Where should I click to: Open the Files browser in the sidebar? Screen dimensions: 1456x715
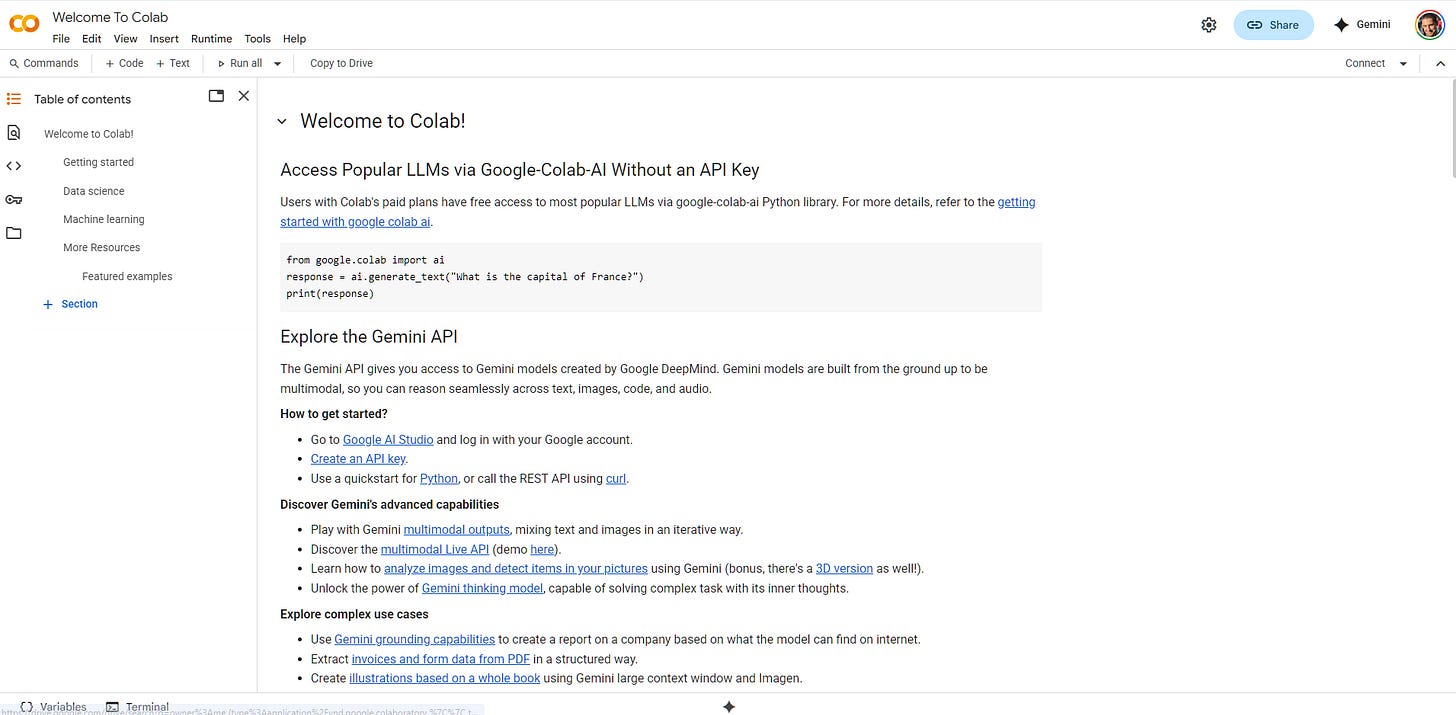[13, 233]
